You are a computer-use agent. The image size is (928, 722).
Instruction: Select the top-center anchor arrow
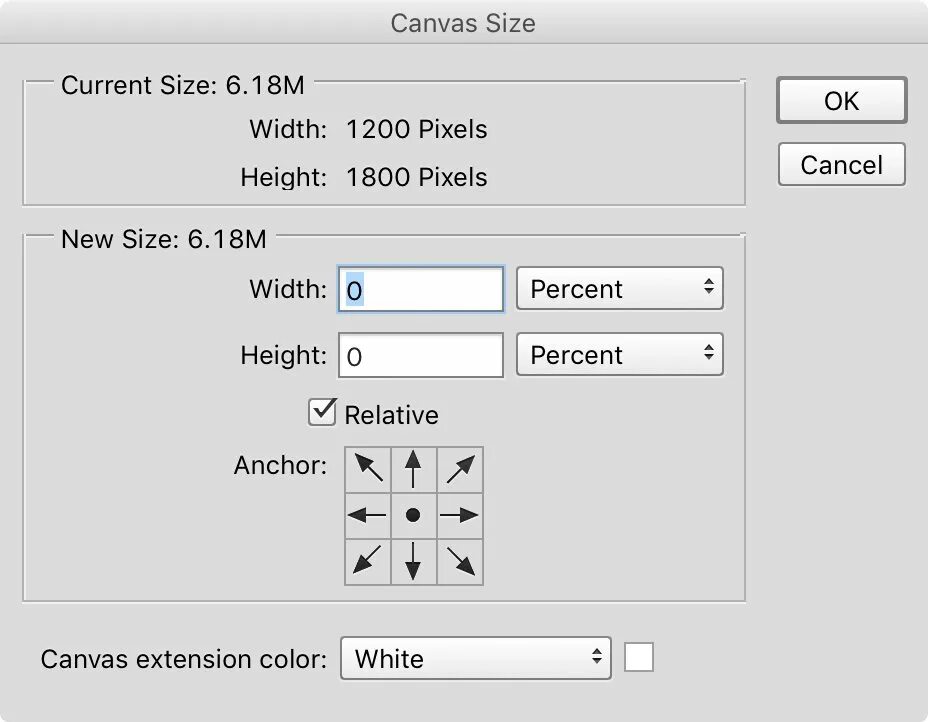tap(413, 469)
